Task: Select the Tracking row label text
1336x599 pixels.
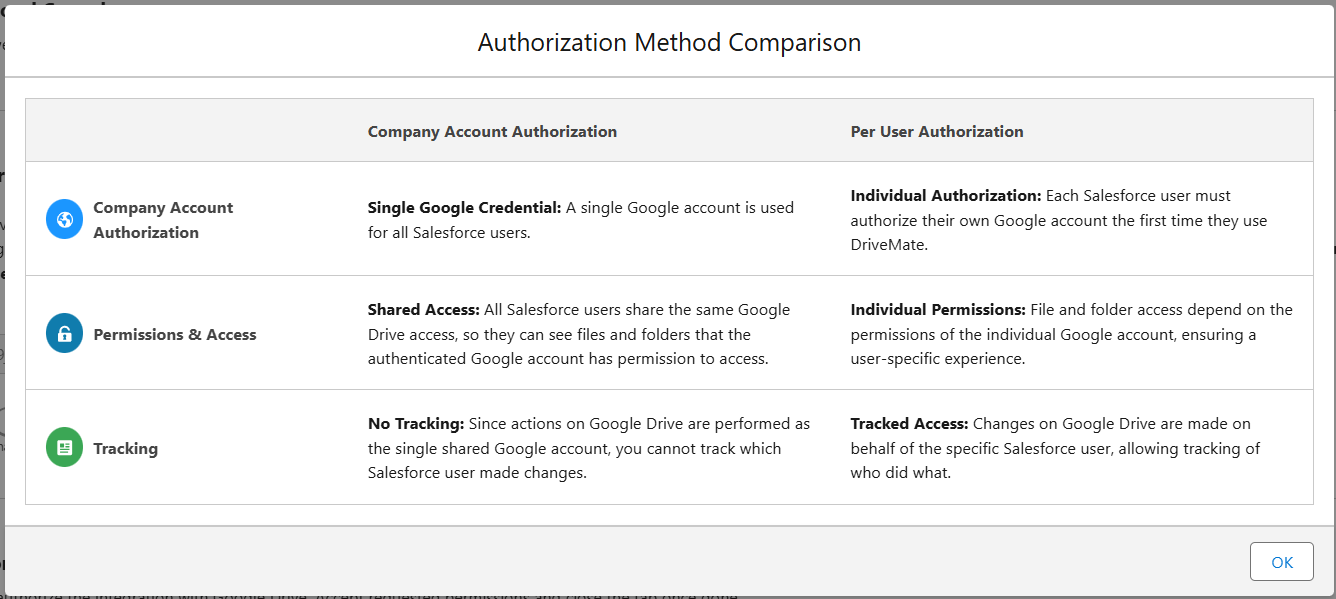Action: tap(125, 448)
